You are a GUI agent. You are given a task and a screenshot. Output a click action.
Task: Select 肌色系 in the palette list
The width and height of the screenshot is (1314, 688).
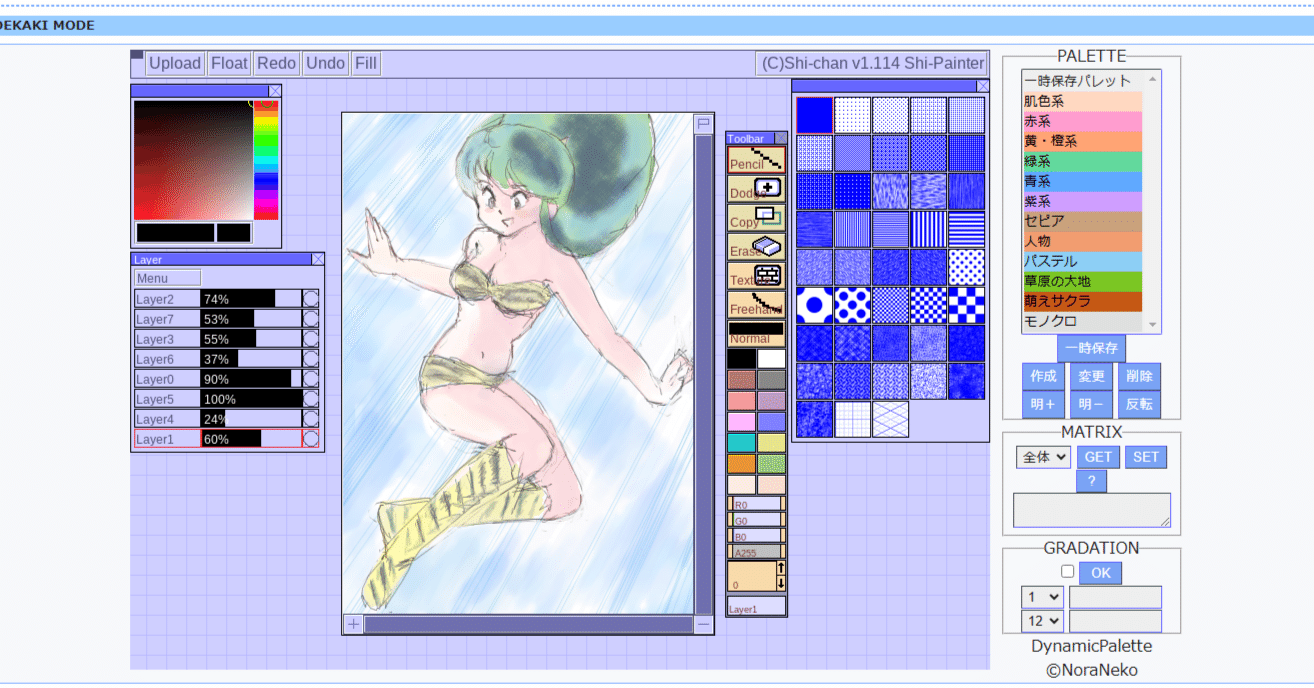tap(1082, 101)
